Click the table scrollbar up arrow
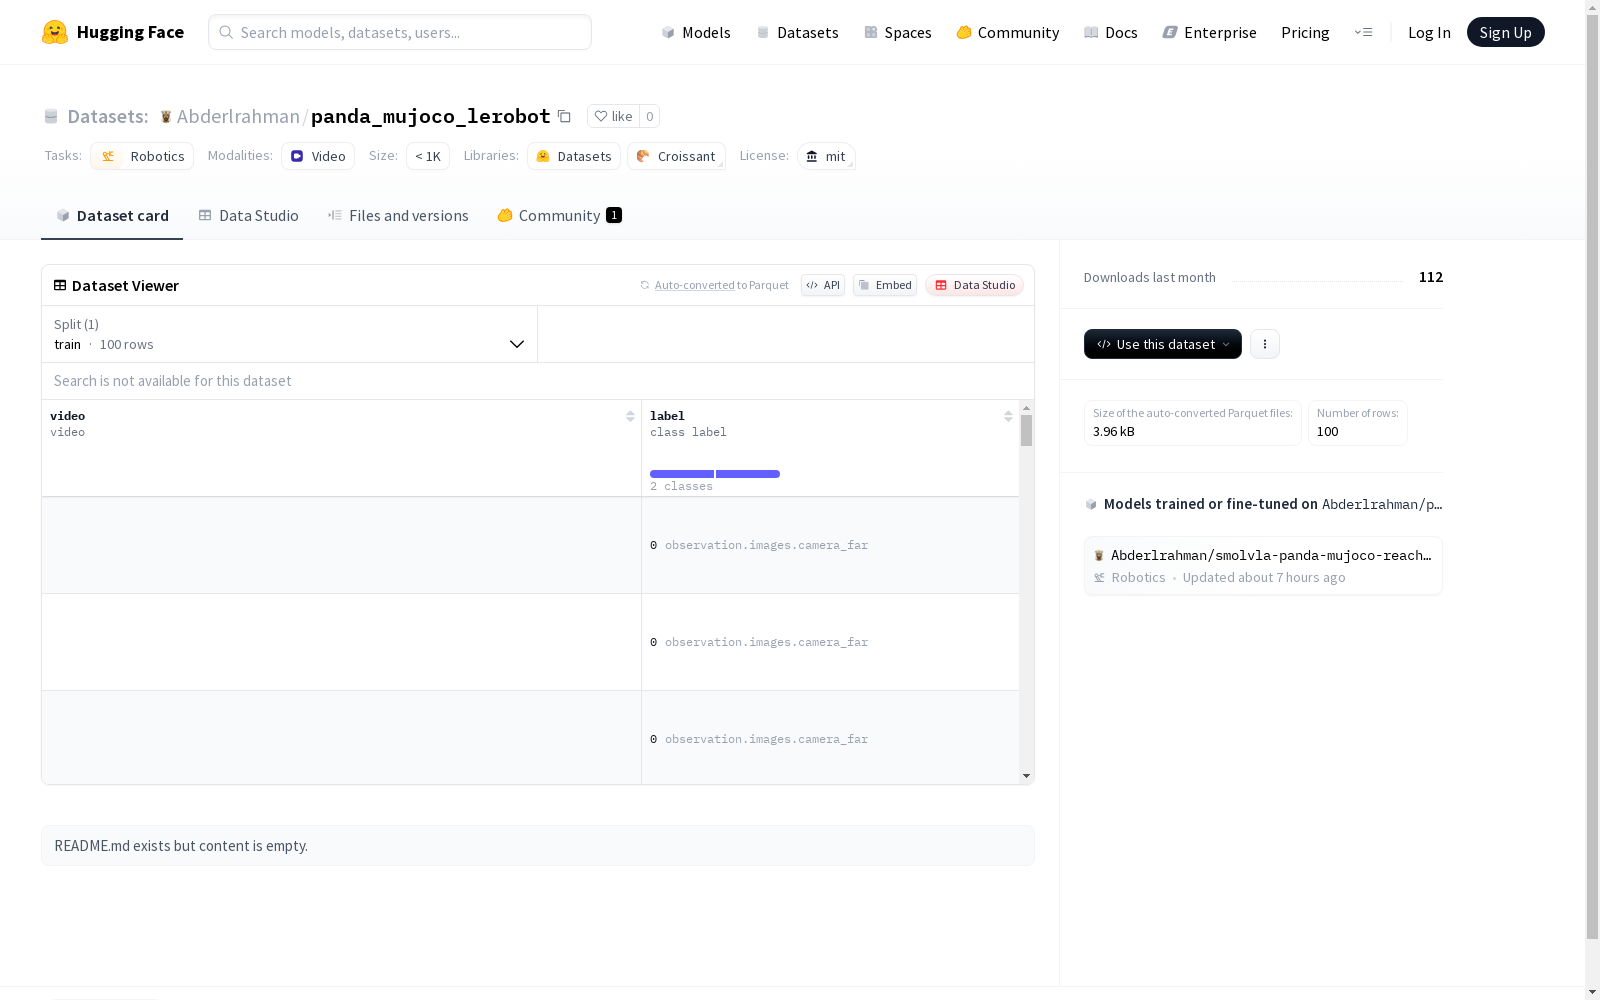 1026,408
